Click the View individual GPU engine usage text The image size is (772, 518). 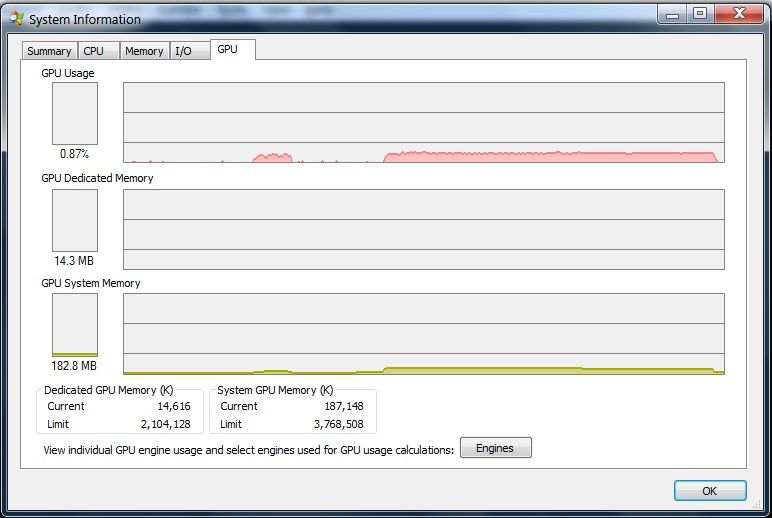pos(249,450)
